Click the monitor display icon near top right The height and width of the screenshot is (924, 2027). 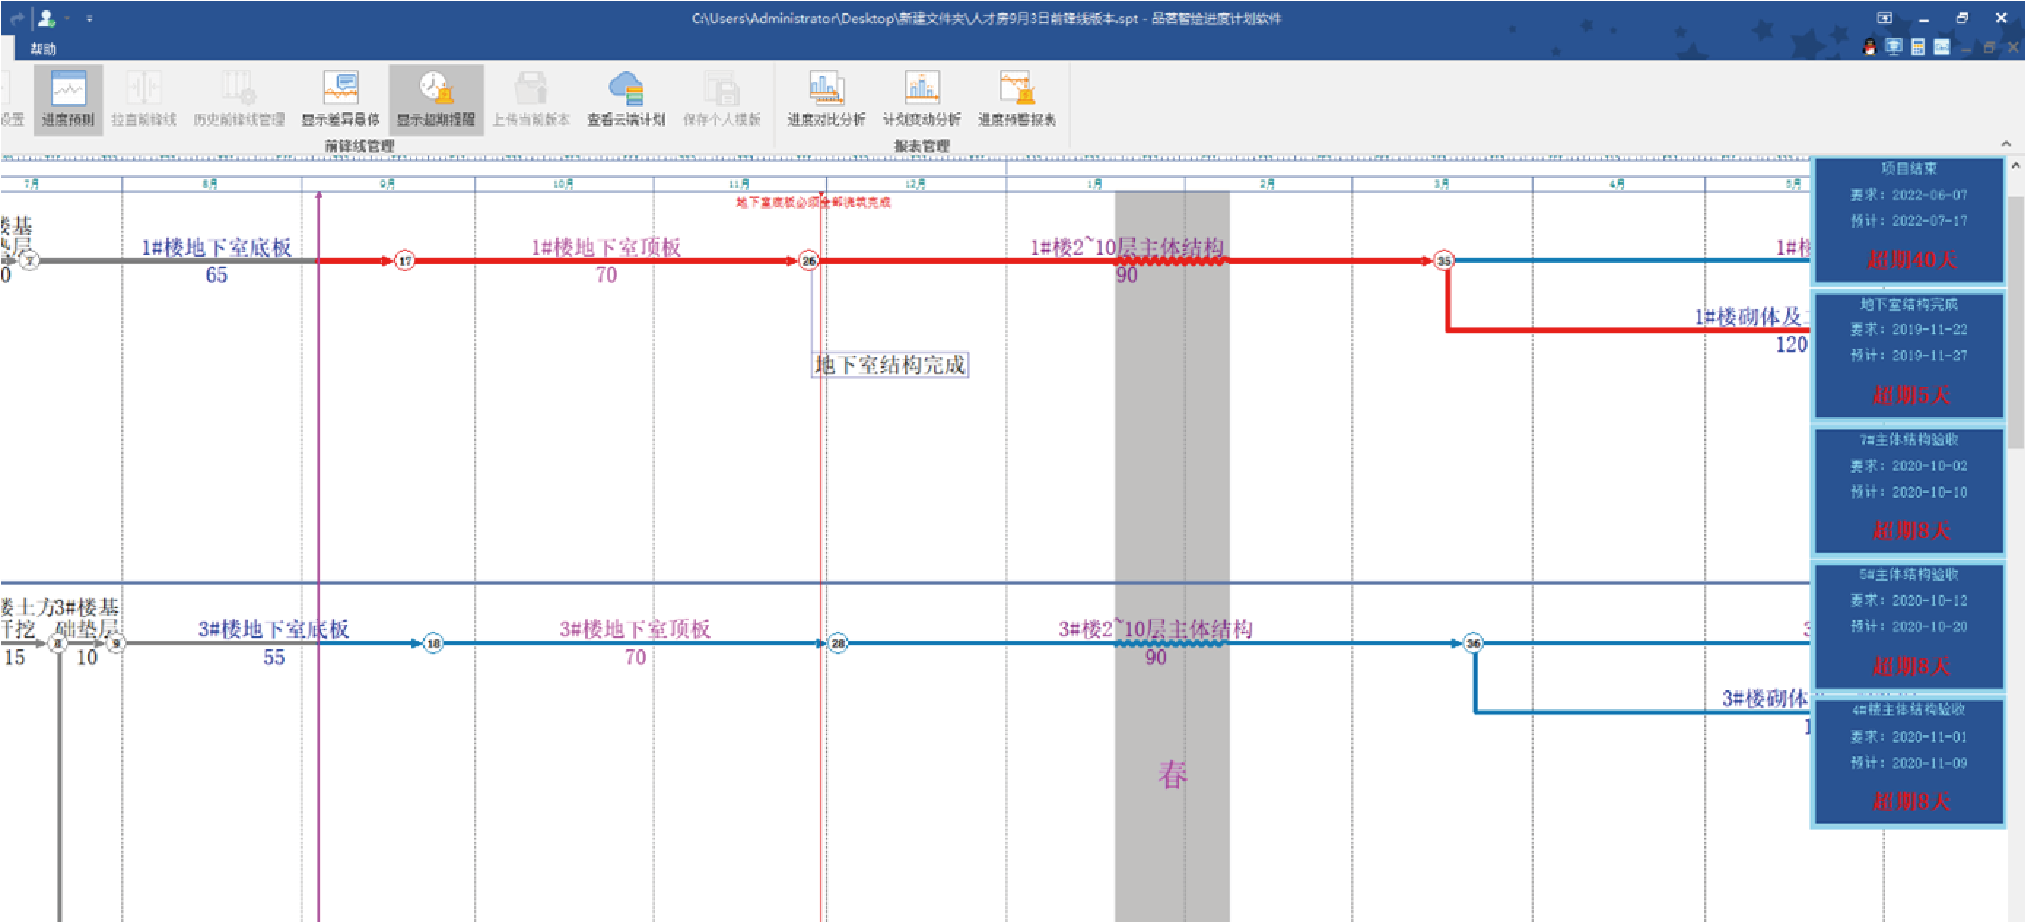pyautogui.click(x=1893, y=47)
